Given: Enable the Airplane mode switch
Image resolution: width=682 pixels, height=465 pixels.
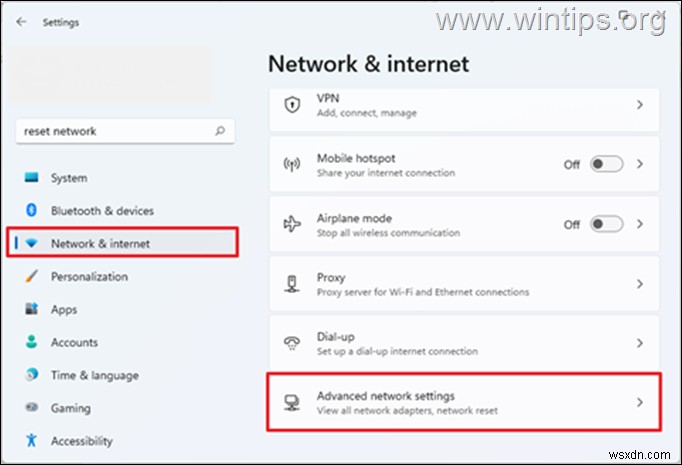Looking at the screenshot, I should point(607,224).
